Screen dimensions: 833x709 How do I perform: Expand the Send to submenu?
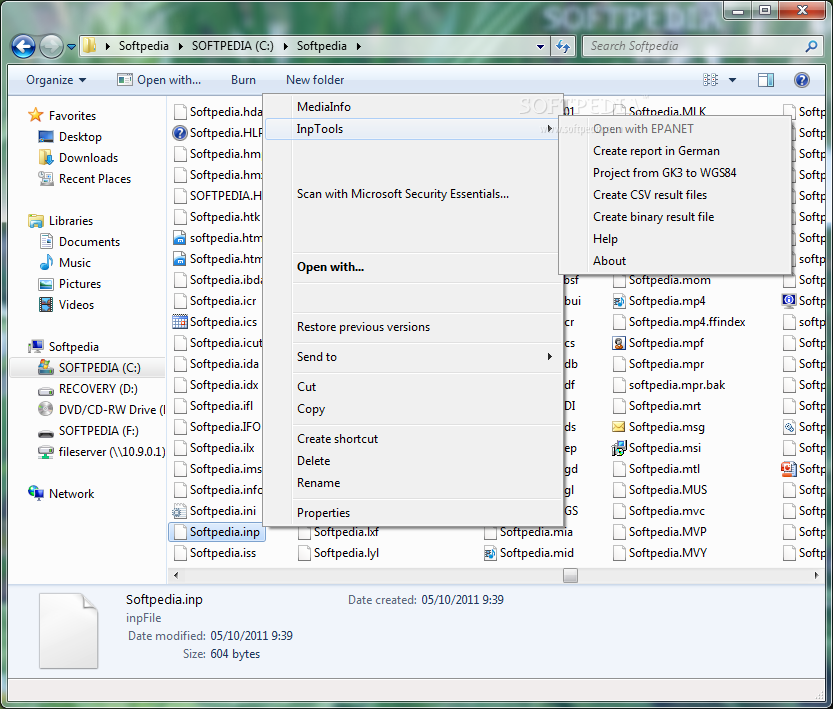coord(412,357)
